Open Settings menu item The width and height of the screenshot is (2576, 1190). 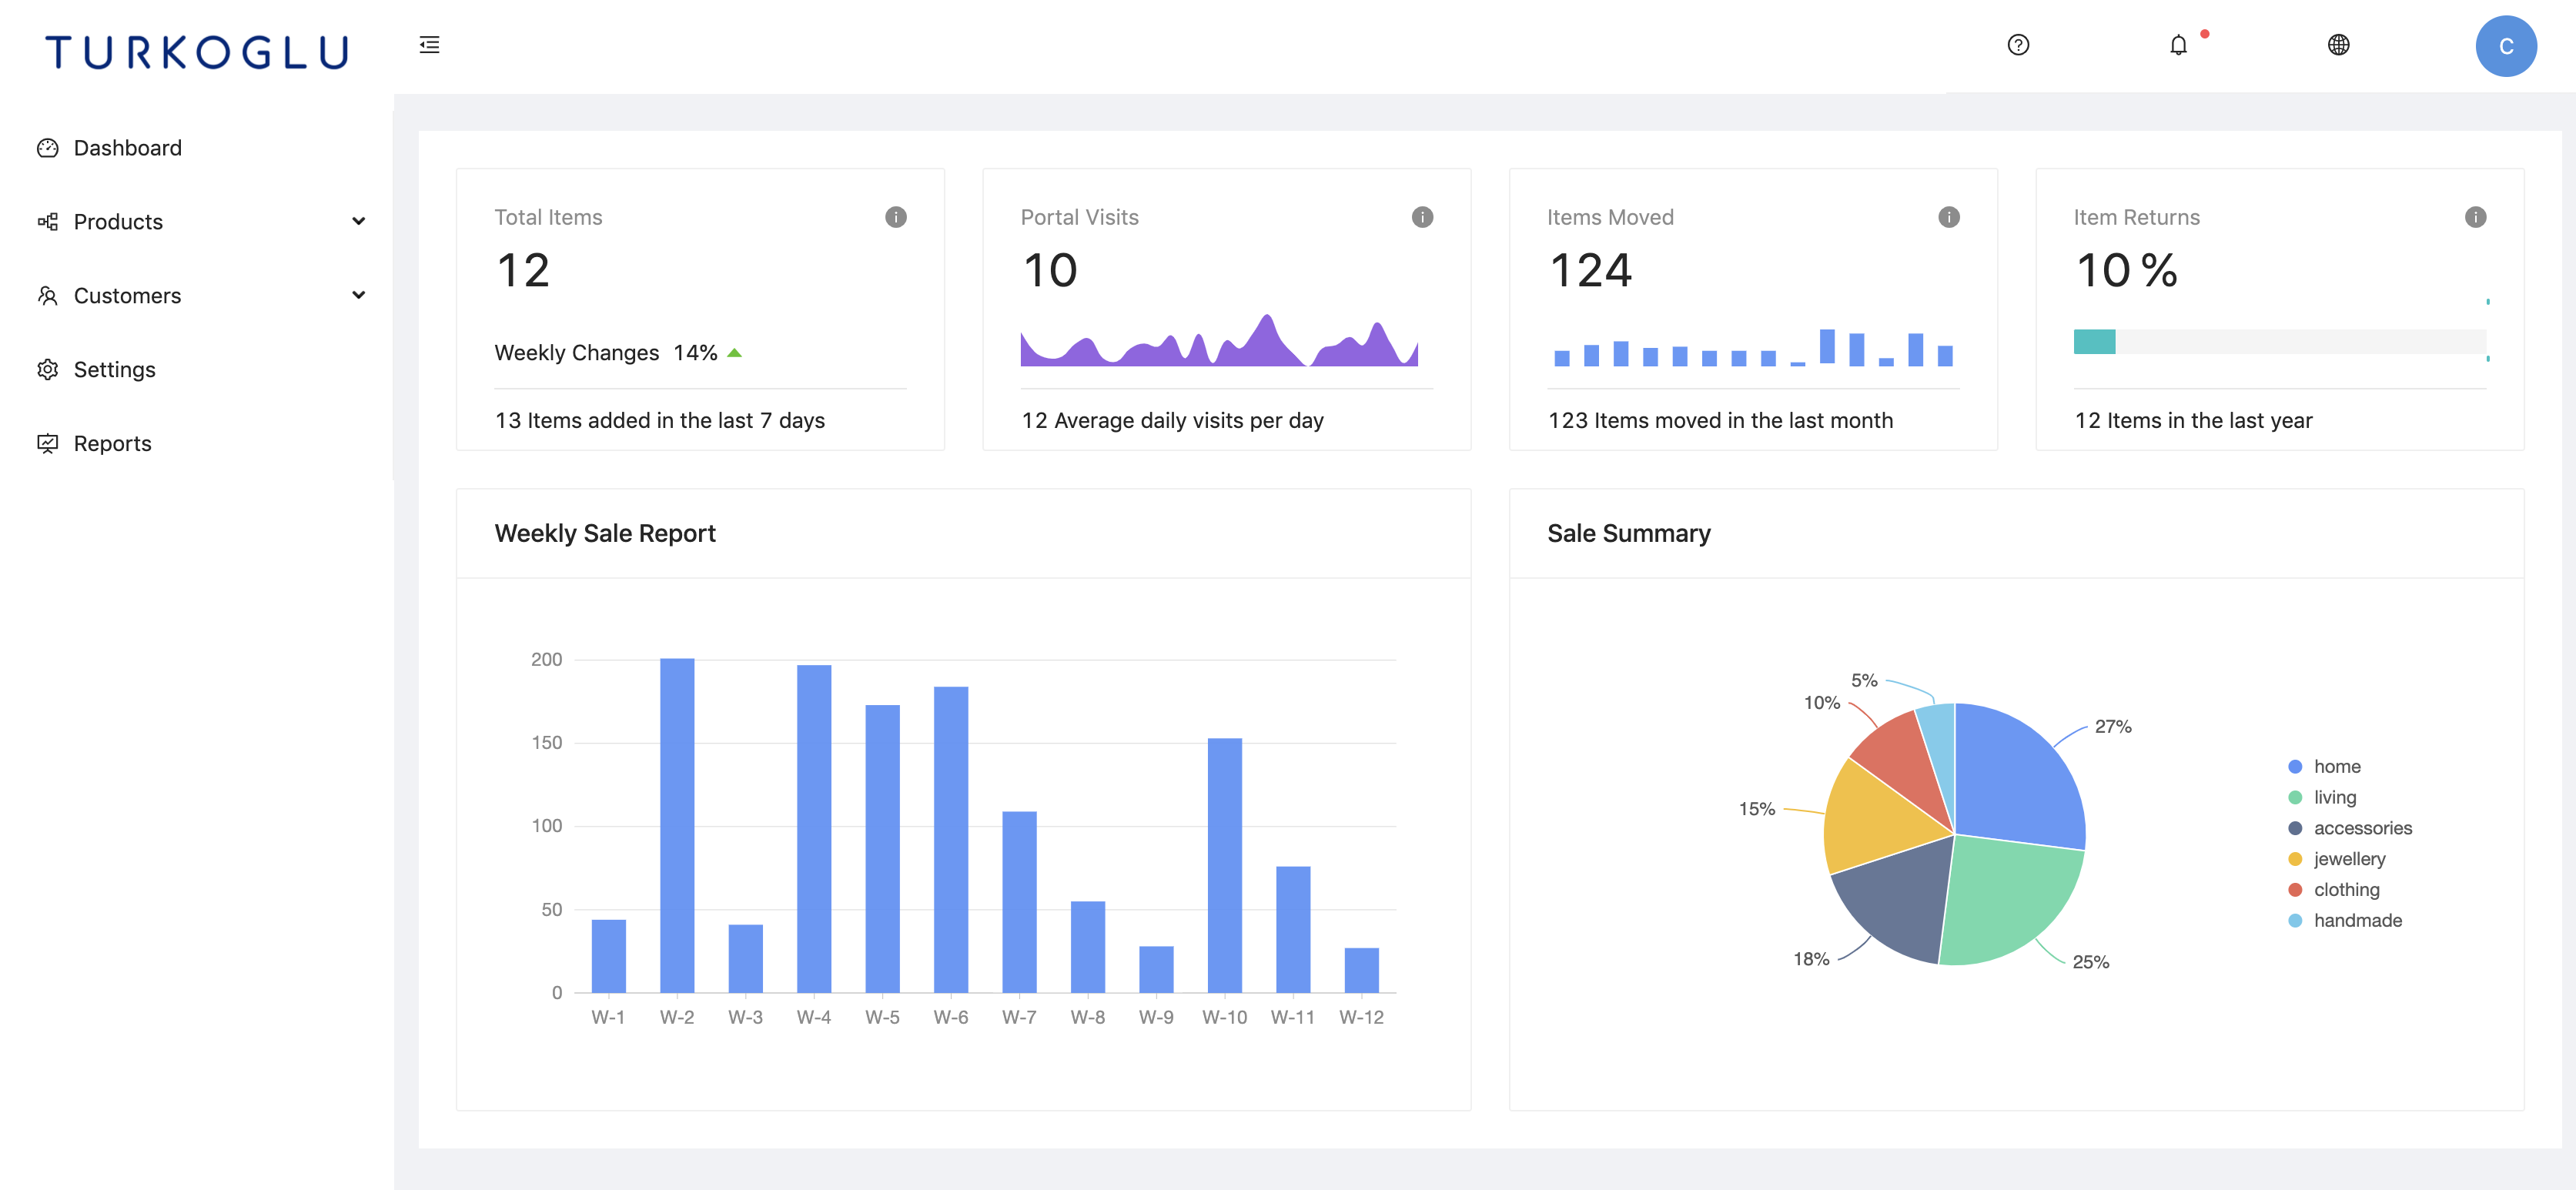point(114,370)
